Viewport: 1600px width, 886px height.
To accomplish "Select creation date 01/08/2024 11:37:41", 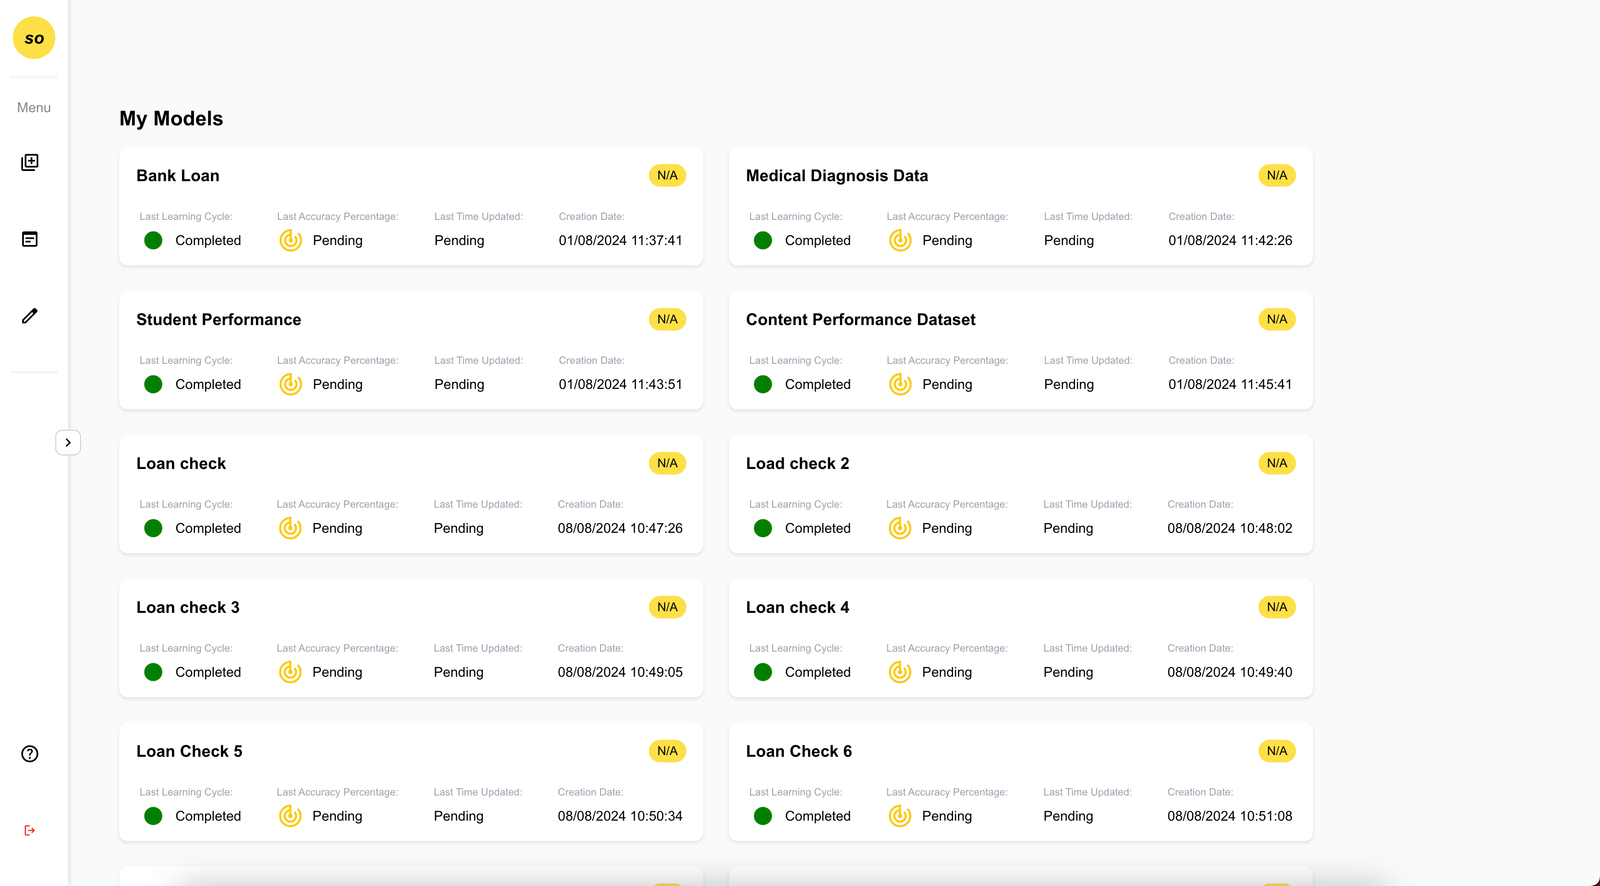I will 621,241.
